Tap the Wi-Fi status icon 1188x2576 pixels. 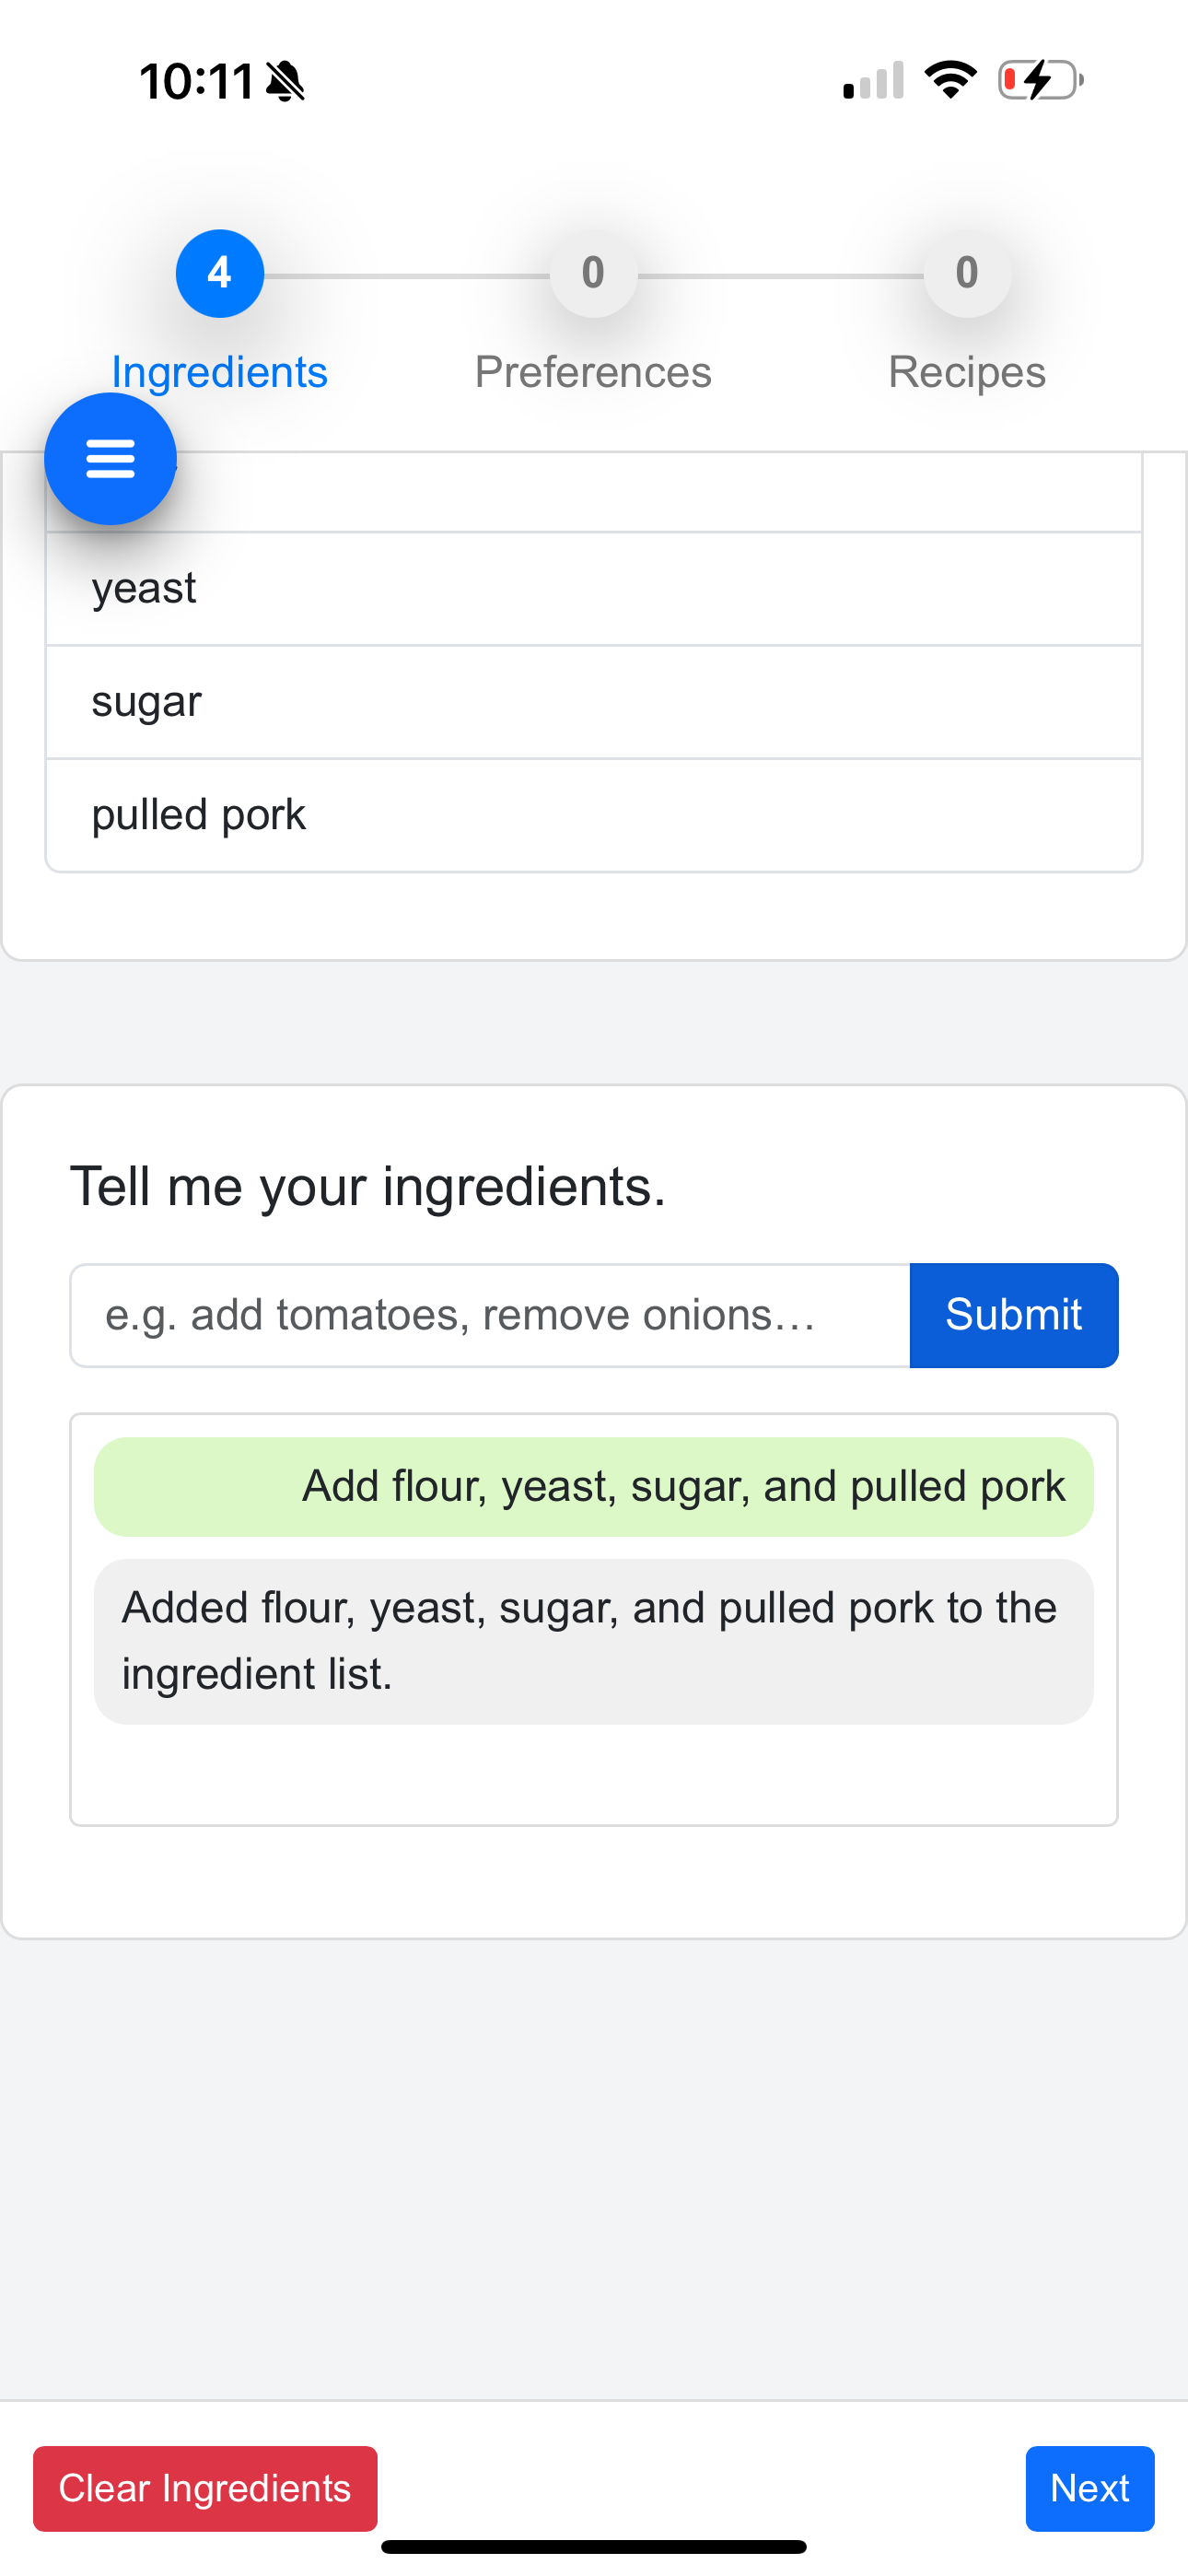click(x=950, y=79)
